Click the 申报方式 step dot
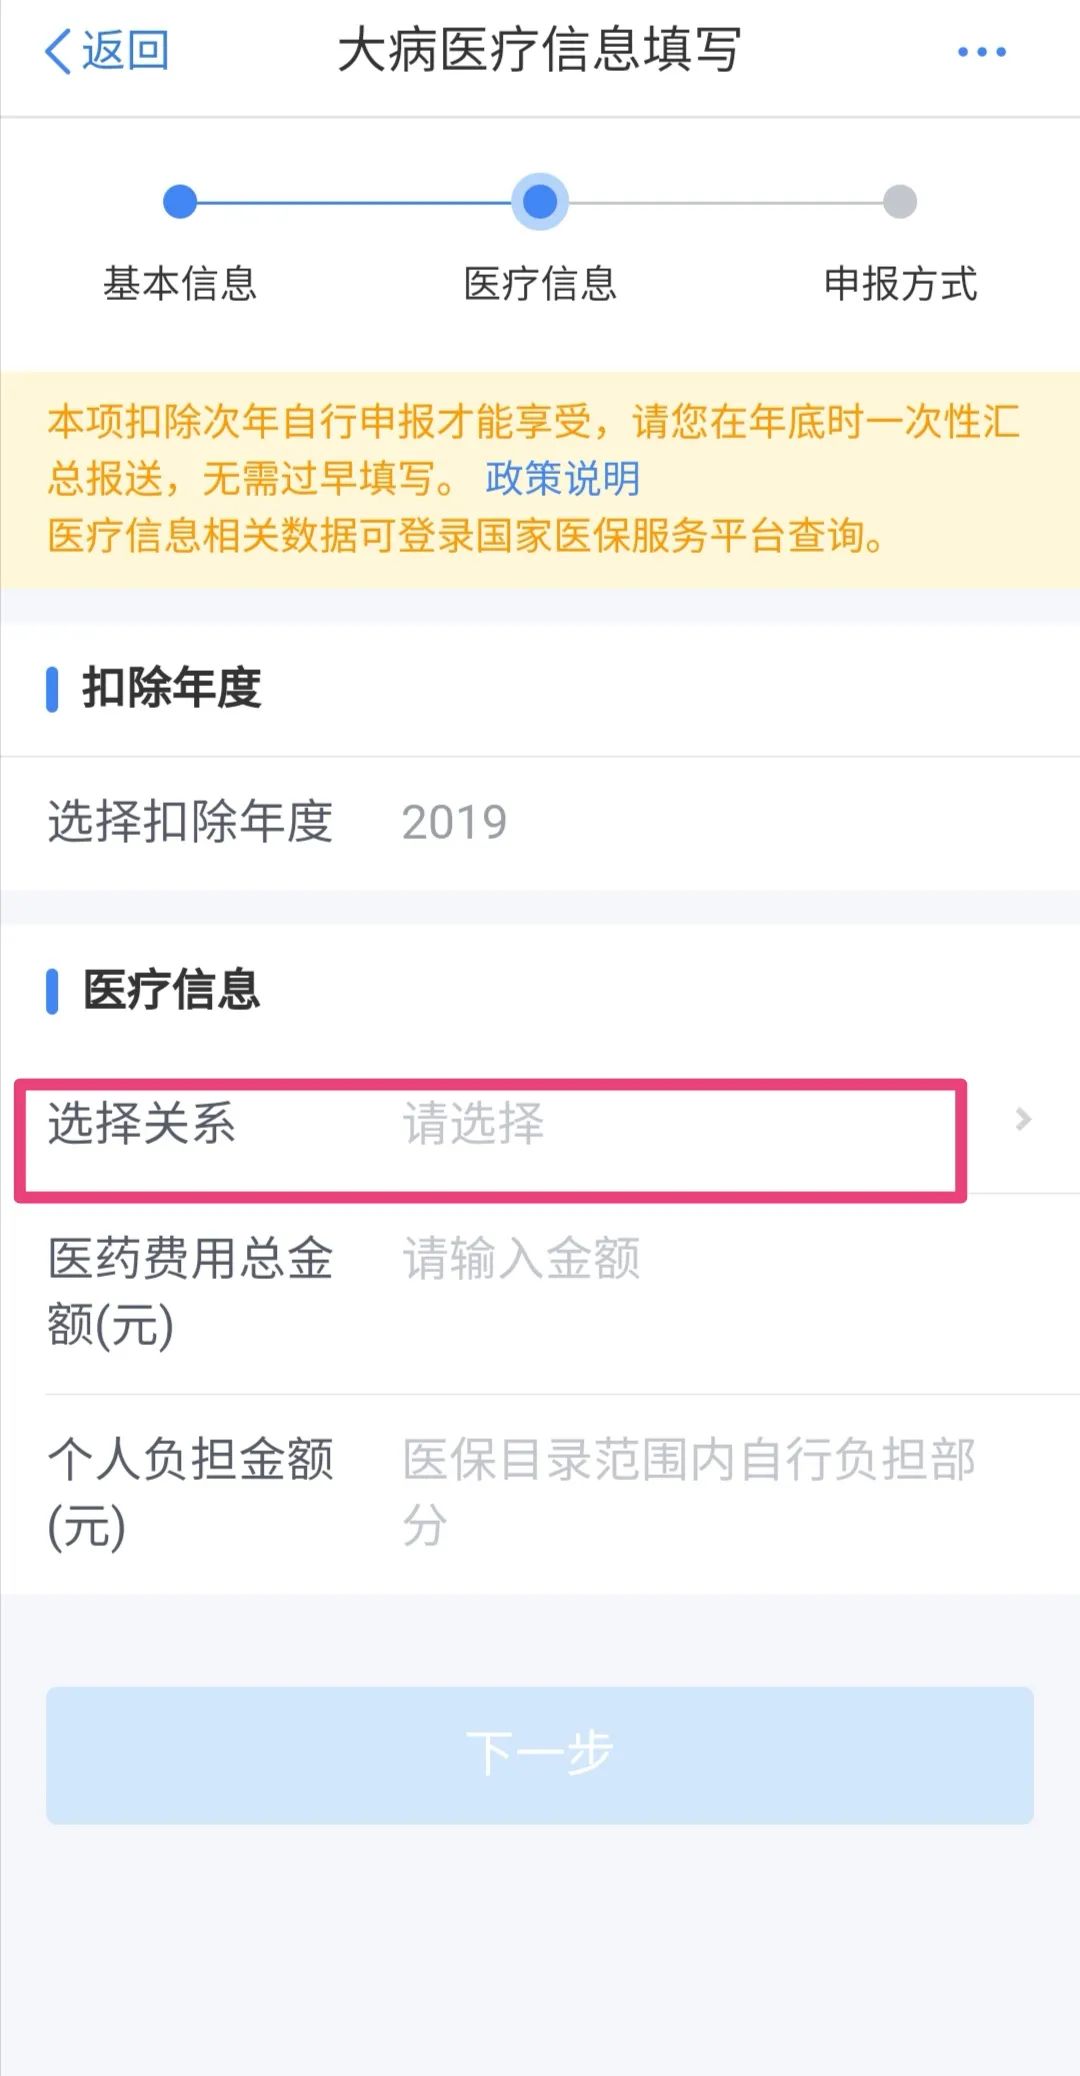 (x=900, y=202)
